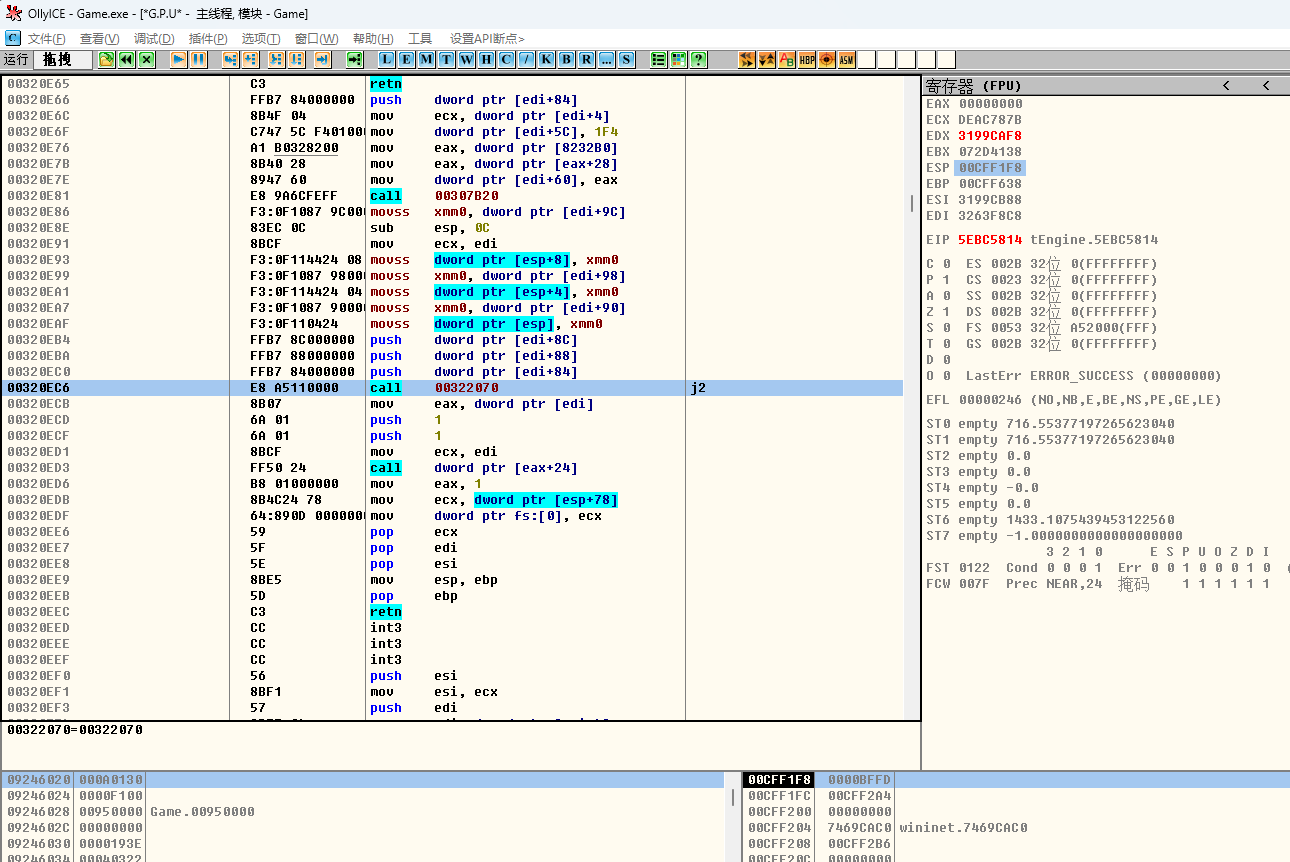Click the debugging options list icon
Image resolution: width=1290 pixels, height=862 pixels.
click(x=658, y=59)
